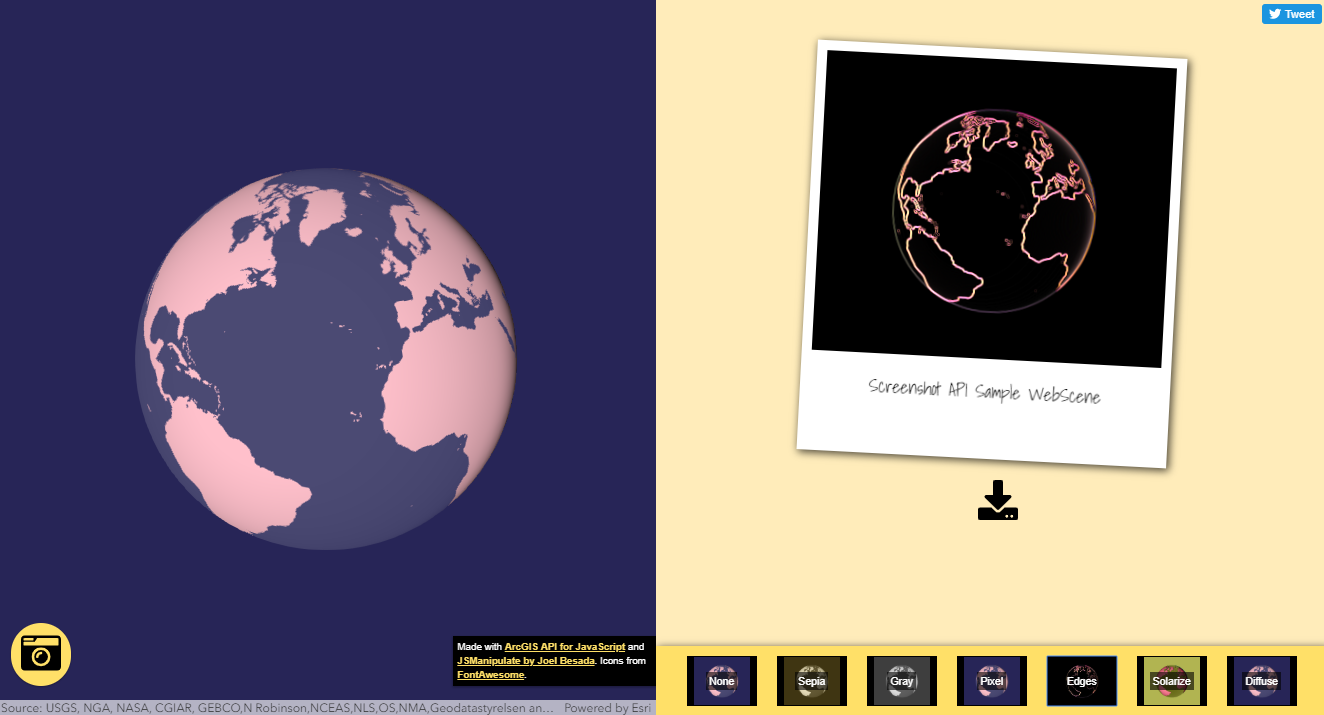Download the screenshot image
The height and width of the screenshot is (715, 1324).
point(997,501)
